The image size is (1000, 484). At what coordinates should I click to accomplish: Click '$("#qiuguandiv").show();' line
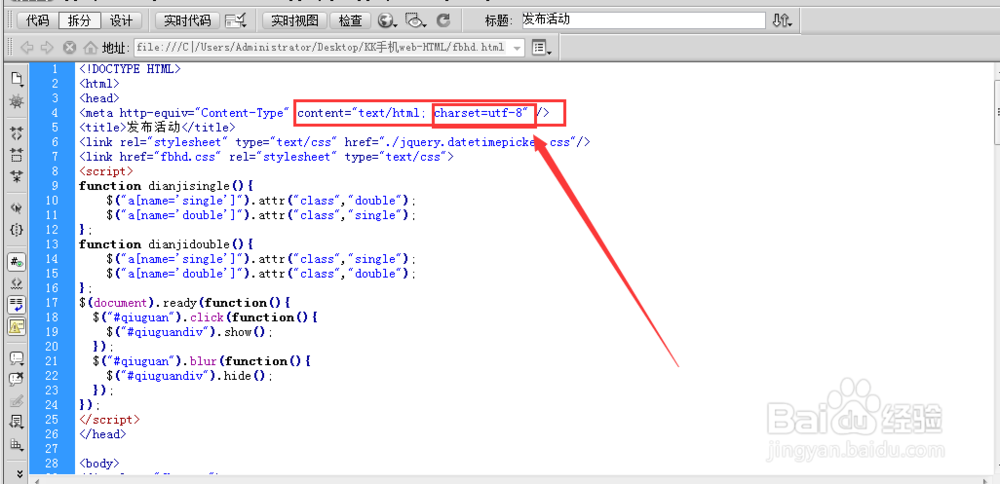tap(189, 332)
